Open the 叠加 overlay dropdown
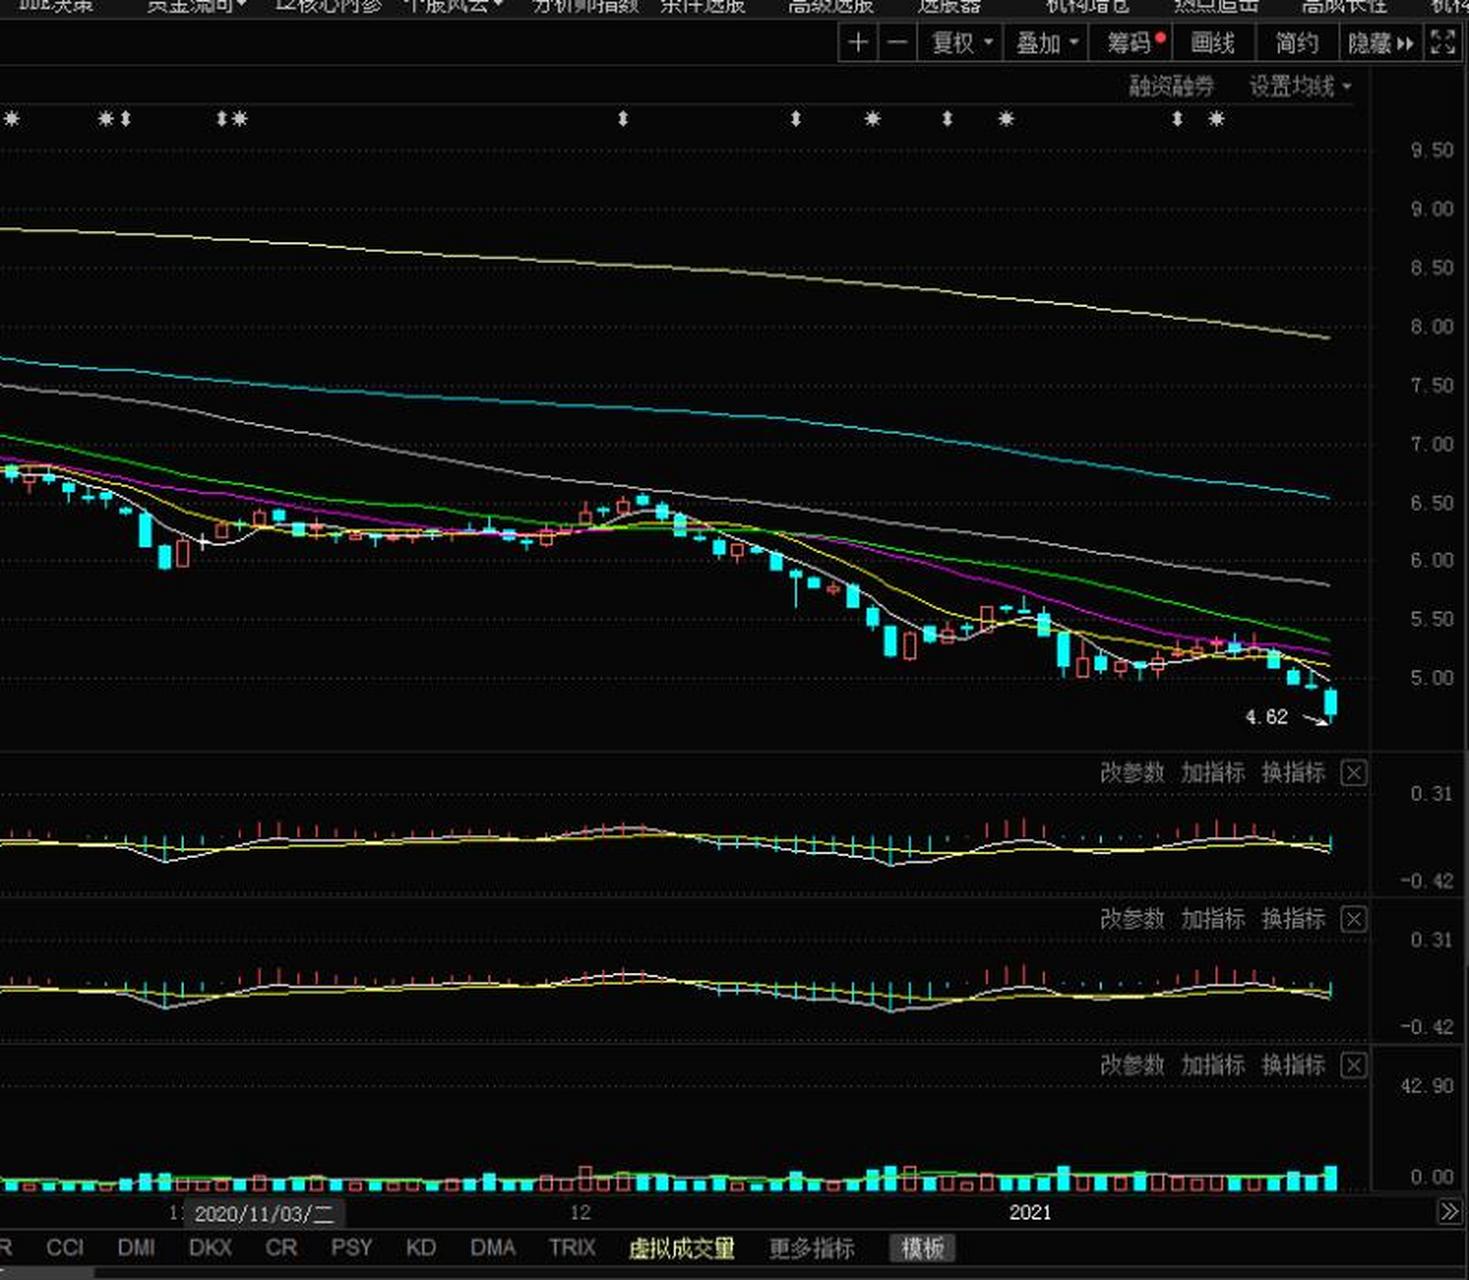Image resolution: width=1469 pixels, height=1280 pixels. (1046, 43)
